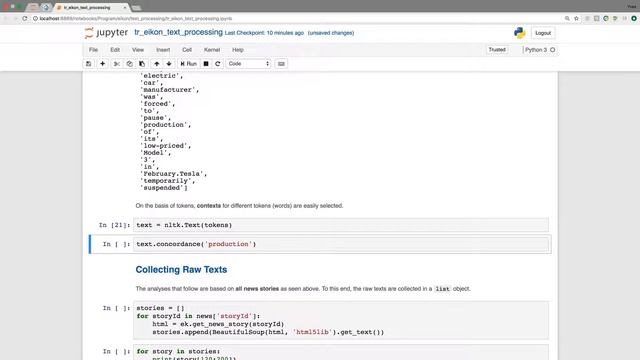The height and width of the screenshot is (360, 640).
Task: Click the Python 3 kernel name
Action: pyautogui.click(x=536, y=50)
